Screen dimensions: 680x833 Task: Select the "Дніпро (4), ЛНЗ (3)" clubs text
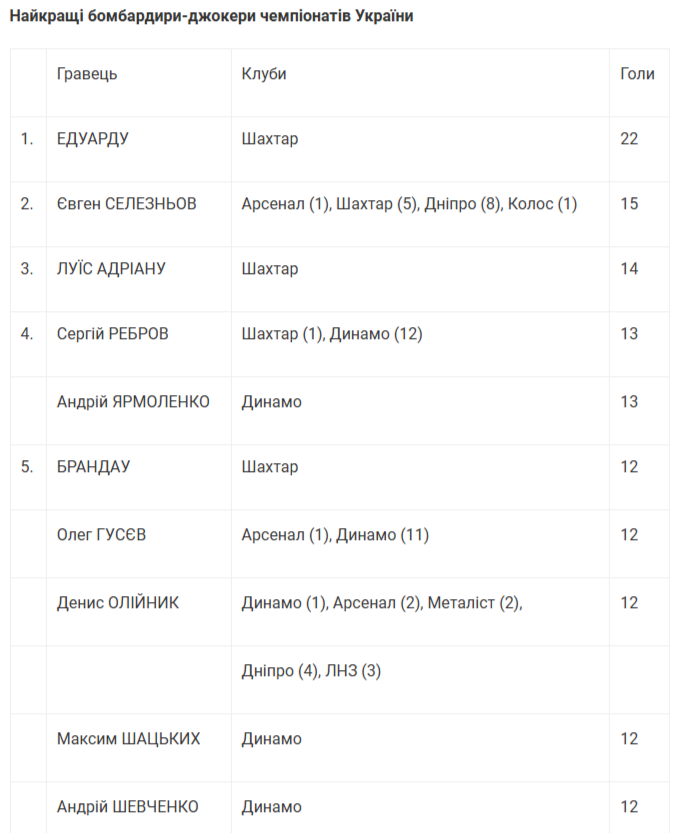pyautogui.click(x=311, y=671)
